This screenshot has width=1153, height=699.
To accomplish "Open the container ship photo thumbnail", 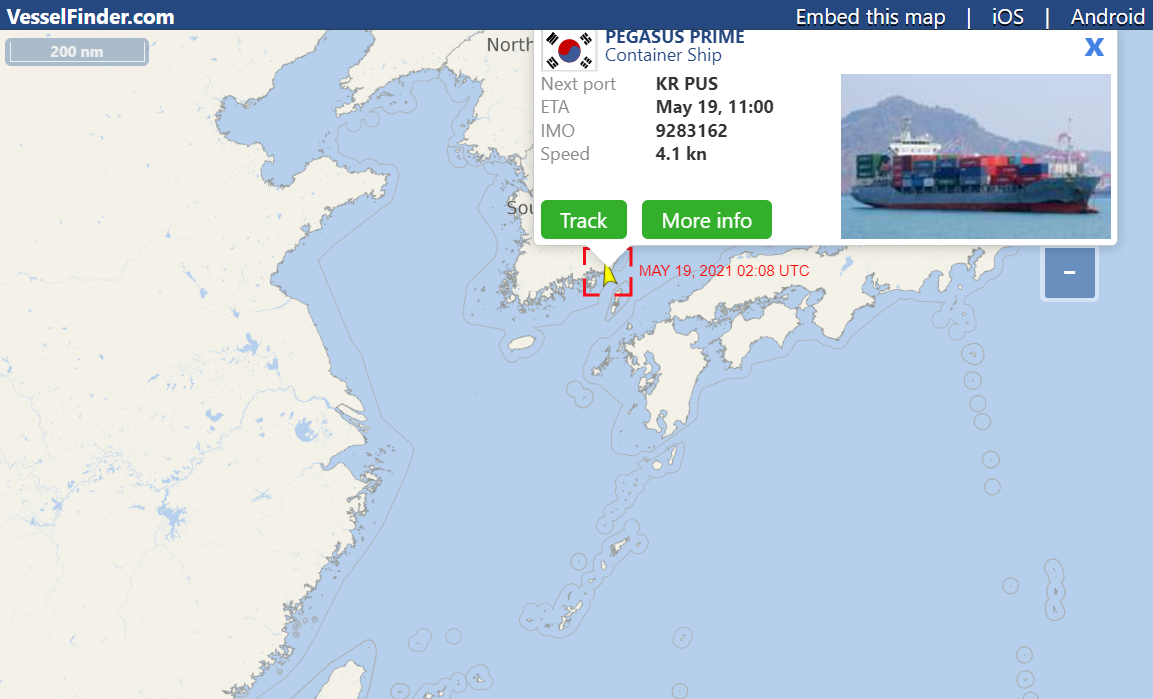I will click(976, 157).
